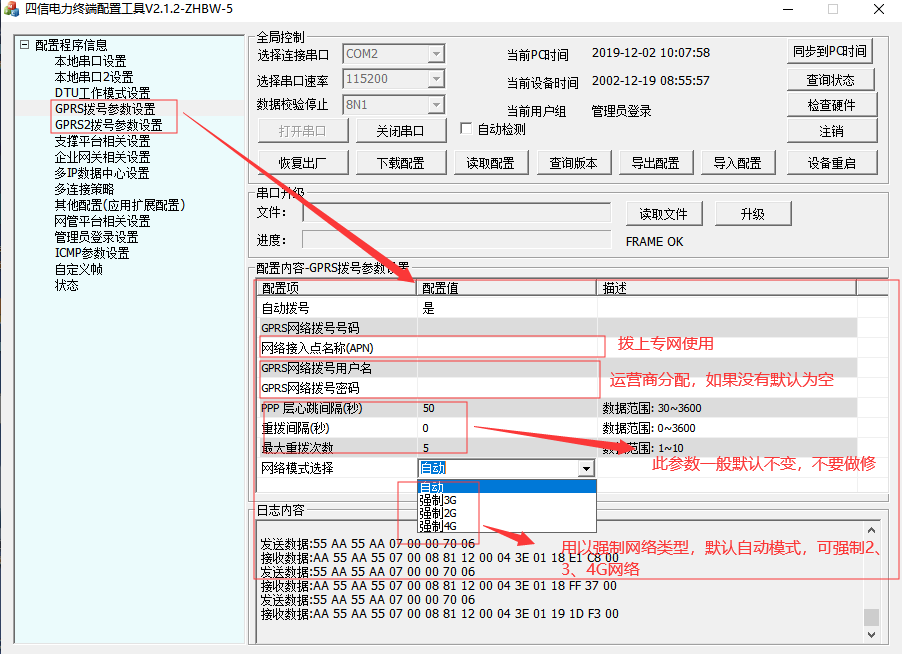Click the log scrollbar down arrow
The height and width of the screenshot is (654, 902).
[x=871, y=634]
